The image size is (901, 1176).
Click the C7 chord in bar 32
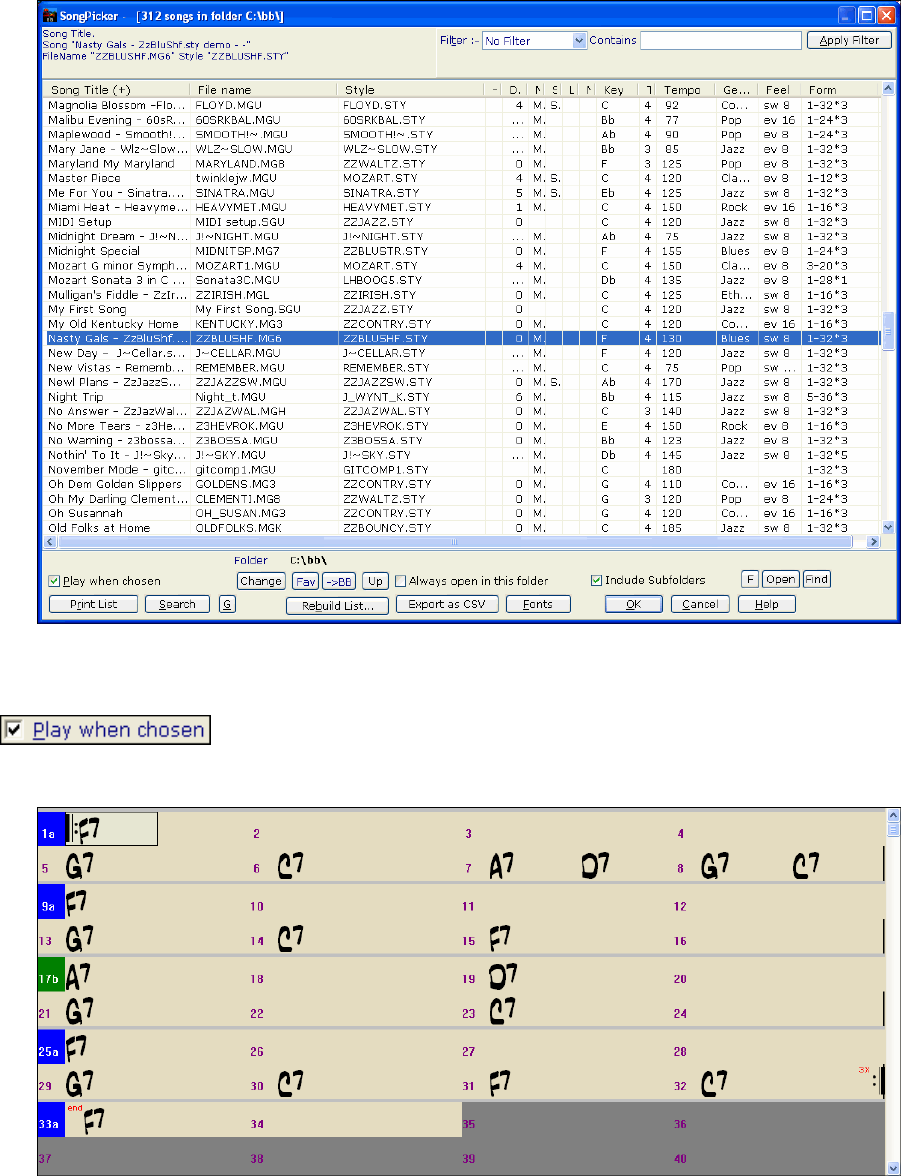[x=714, y=1084]
